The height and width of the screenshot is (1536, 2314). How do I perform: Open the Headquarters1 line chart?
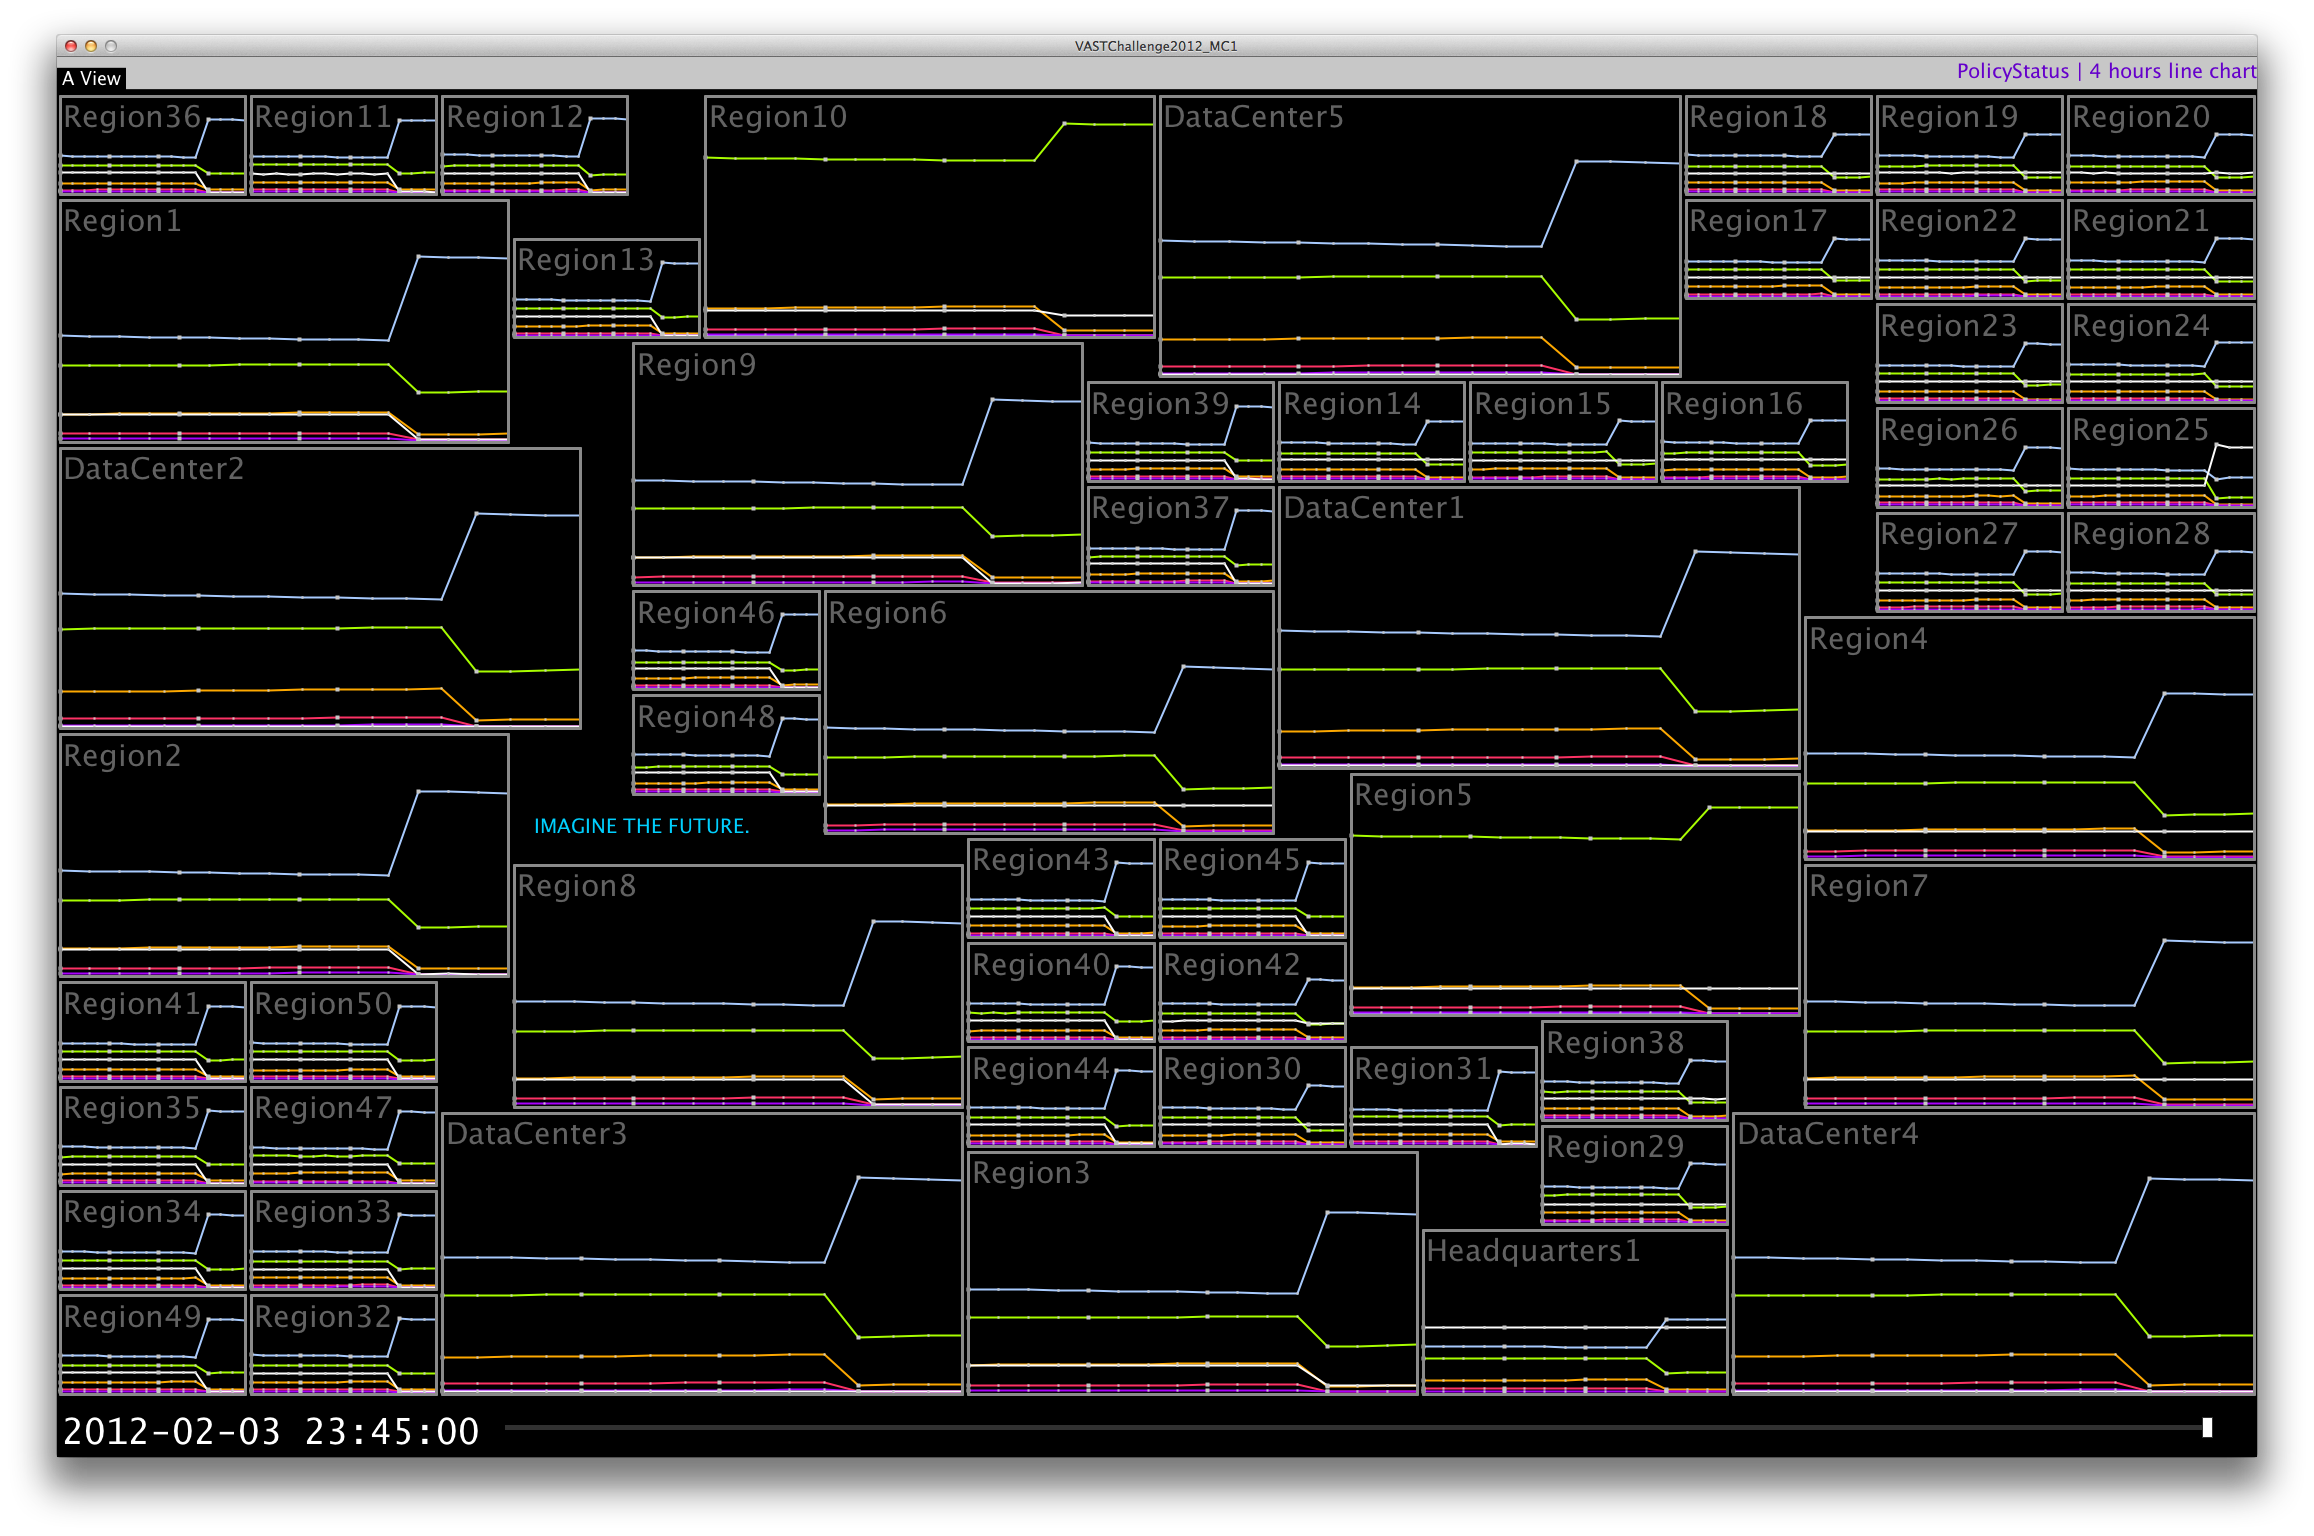[1575, 1313]
